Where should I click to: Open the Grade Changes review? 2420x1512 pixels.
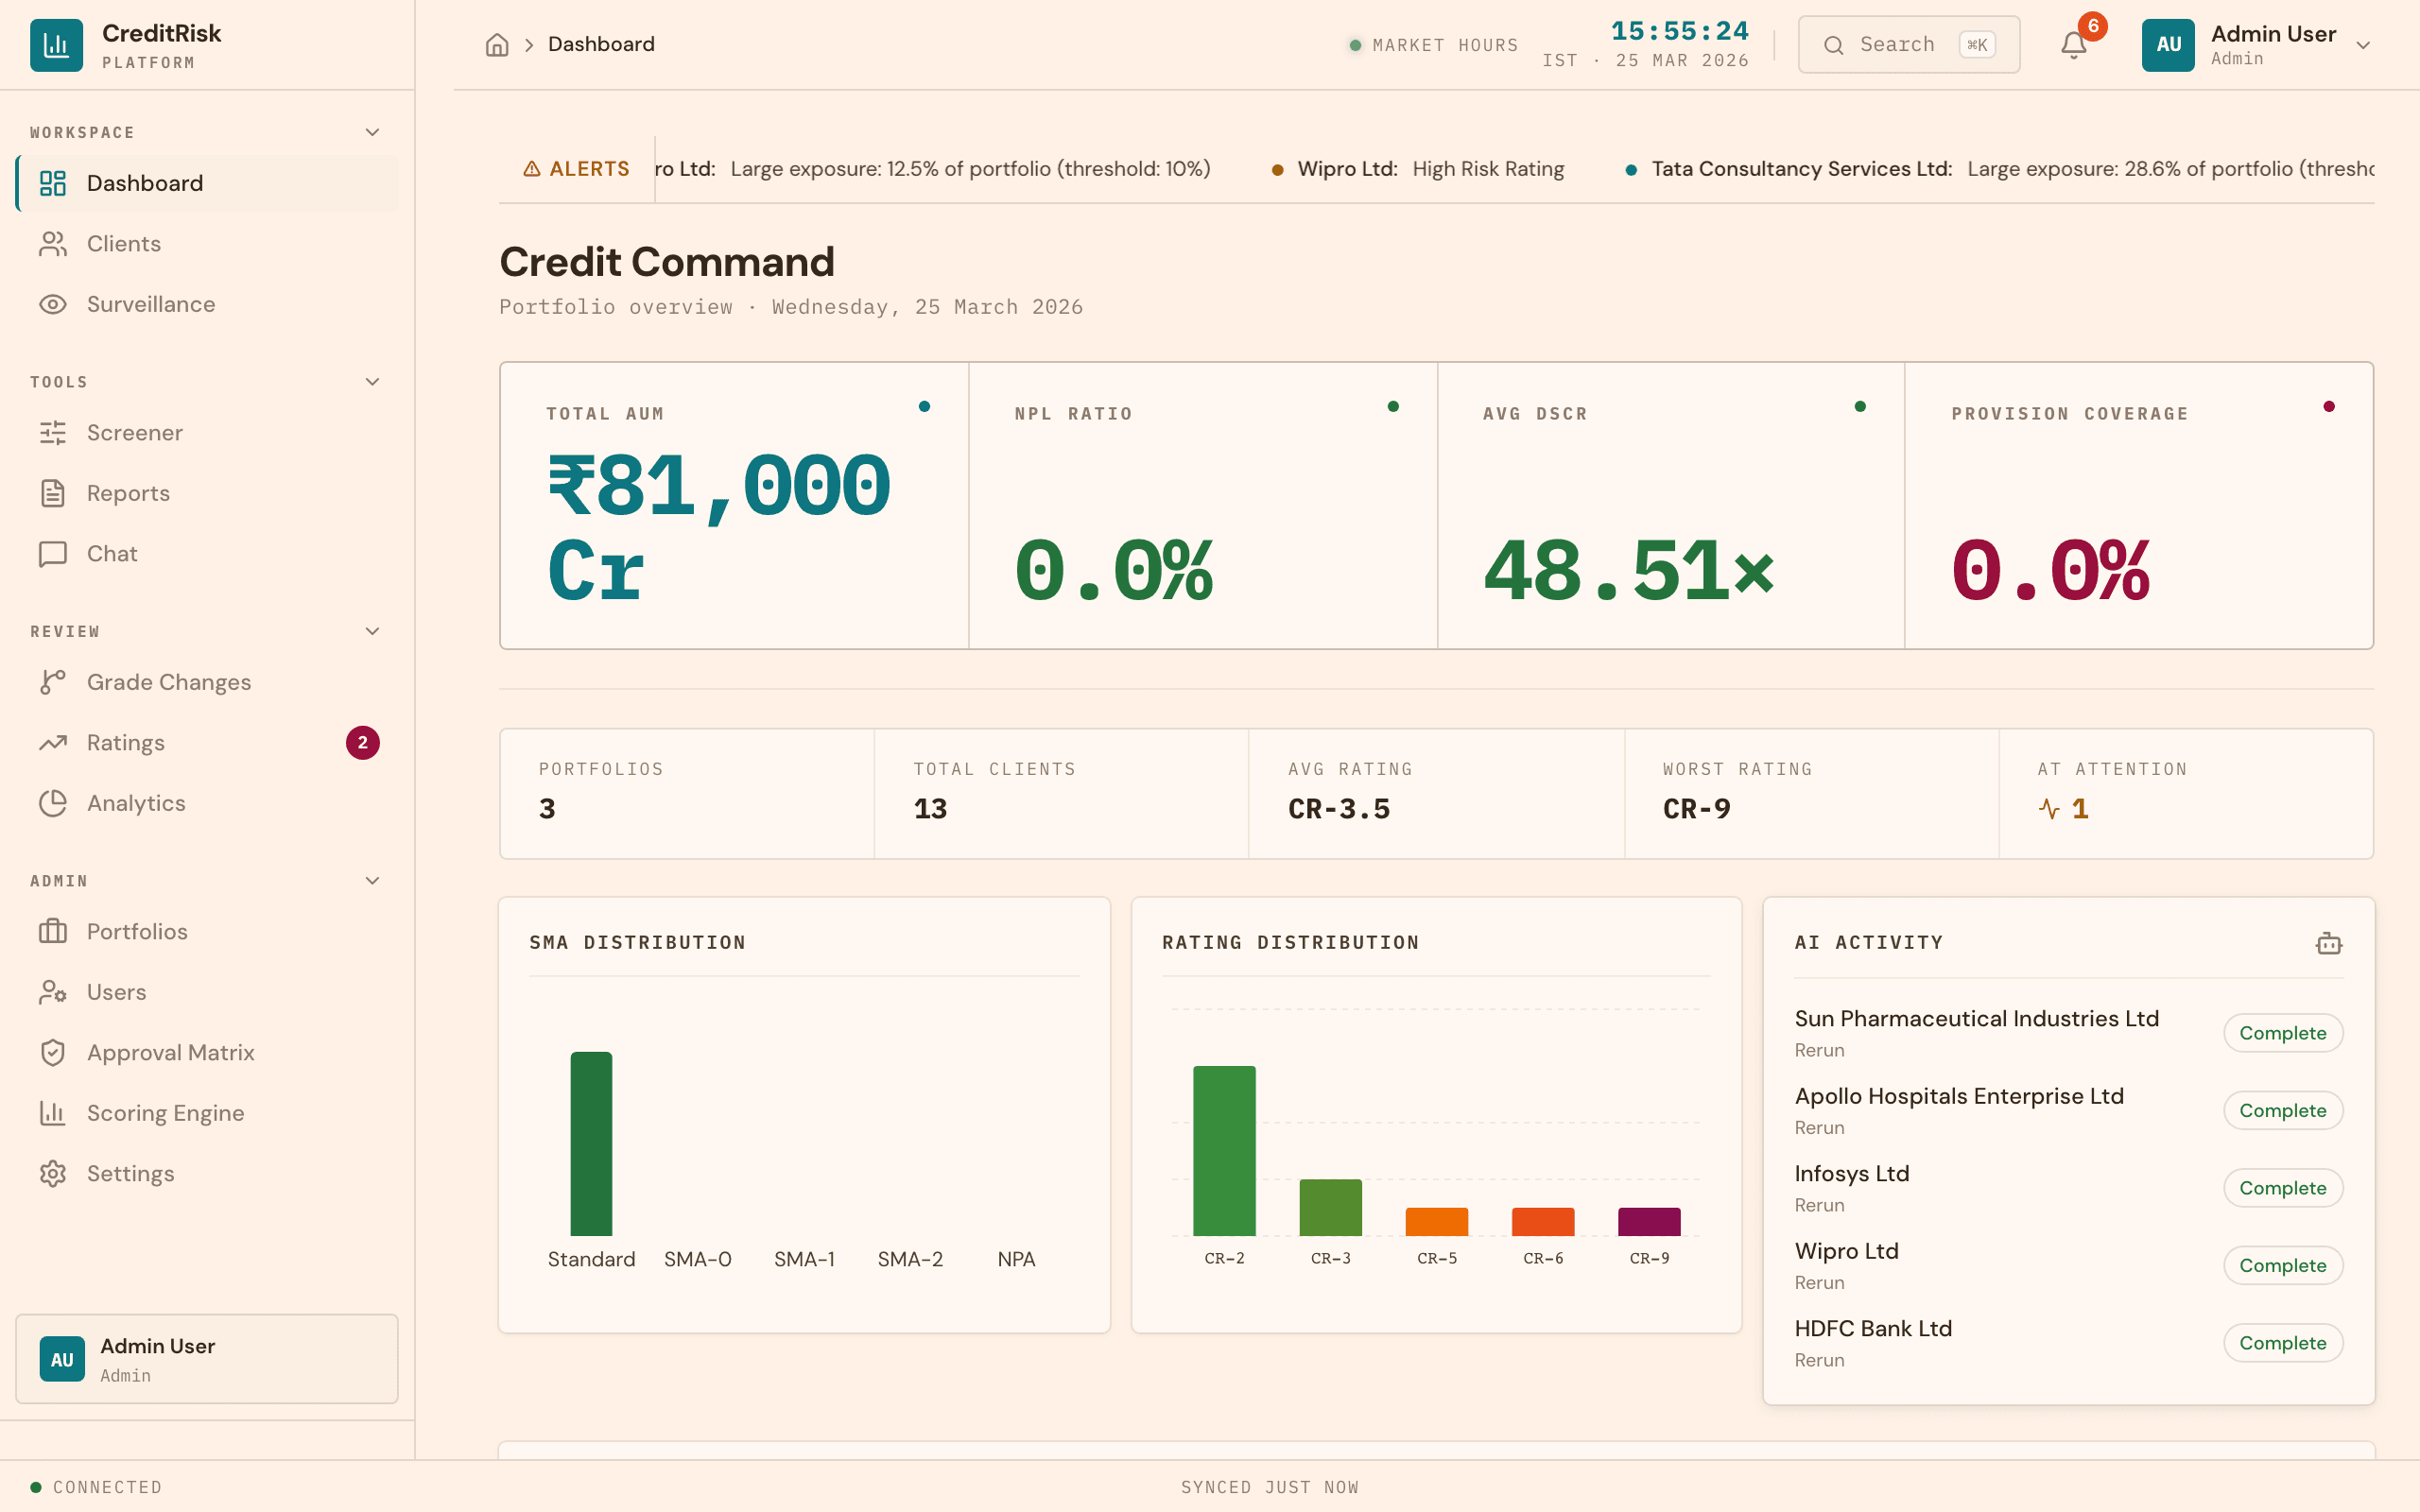(207, 682)
